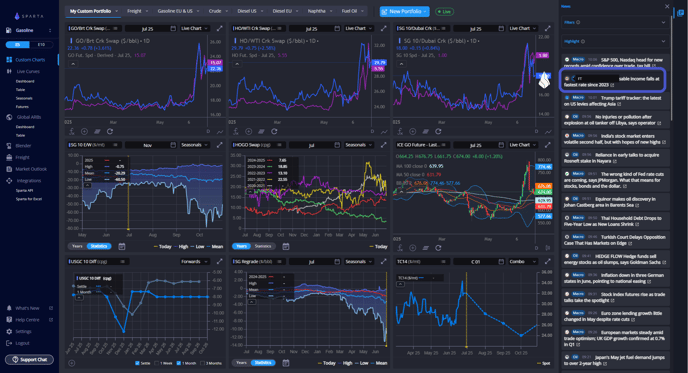
Task: Open the Seasonals dropdown on SG 10 E/W chart
Action: (194, 145)
